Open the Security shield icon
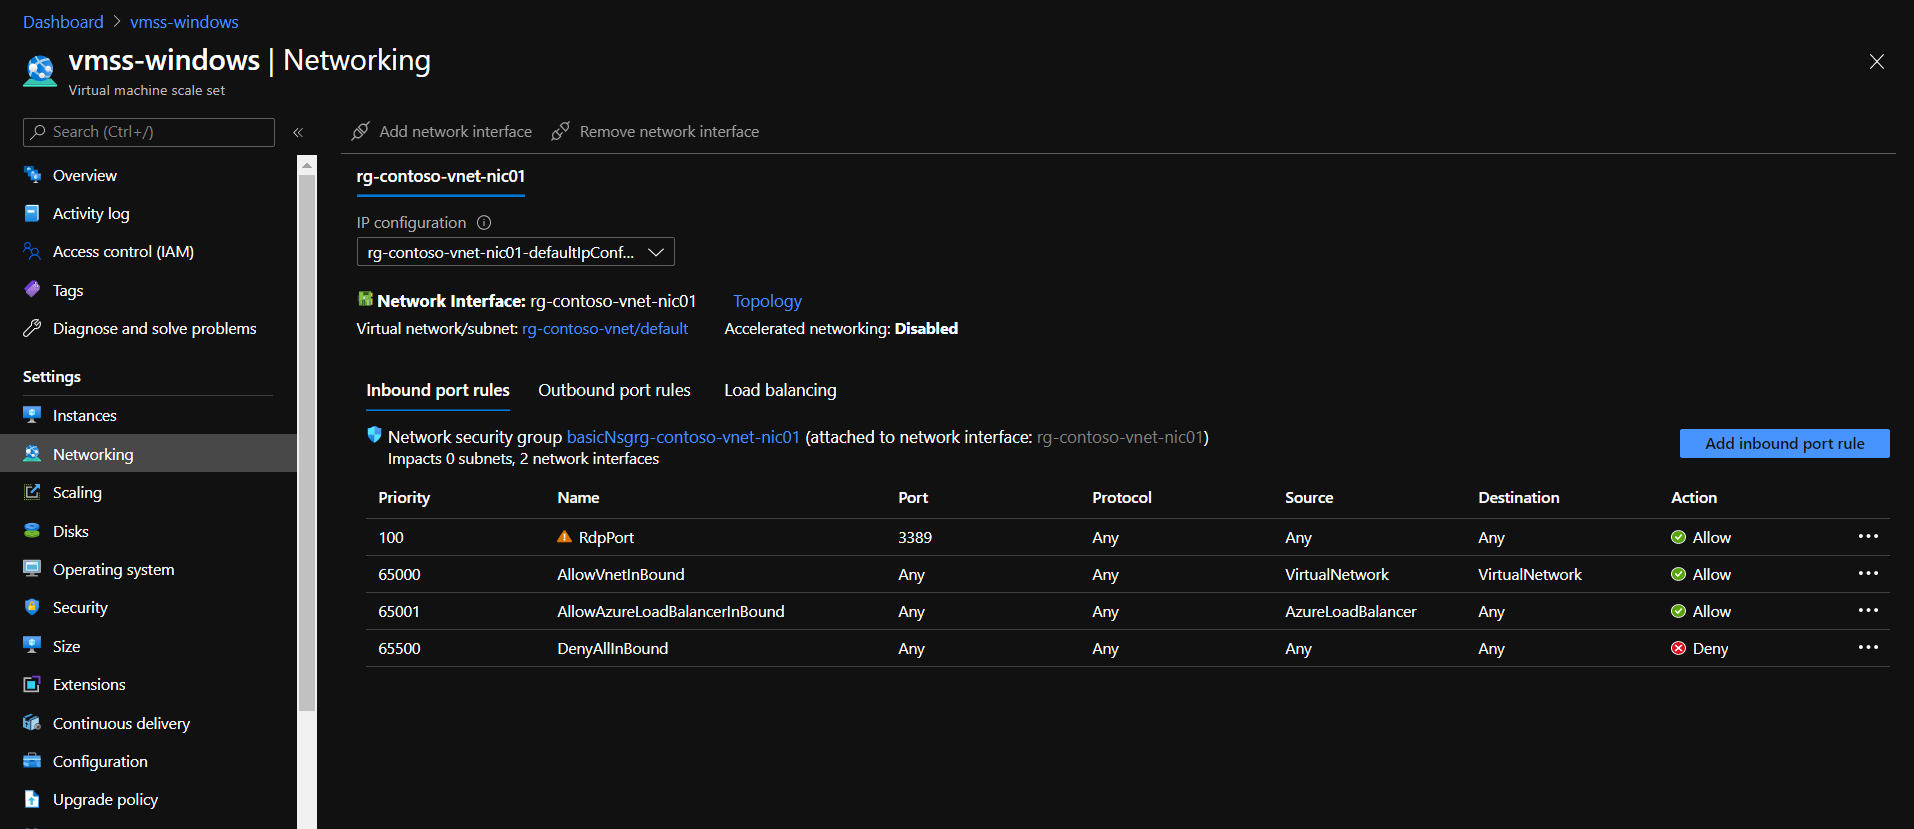 point(32,607)
